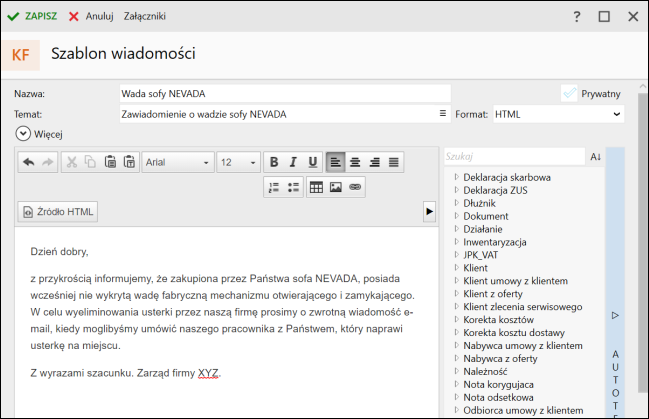Screen dimensions: 649x419
Task: Open Załączniki attachments
Action: click(x=144, y=16)
